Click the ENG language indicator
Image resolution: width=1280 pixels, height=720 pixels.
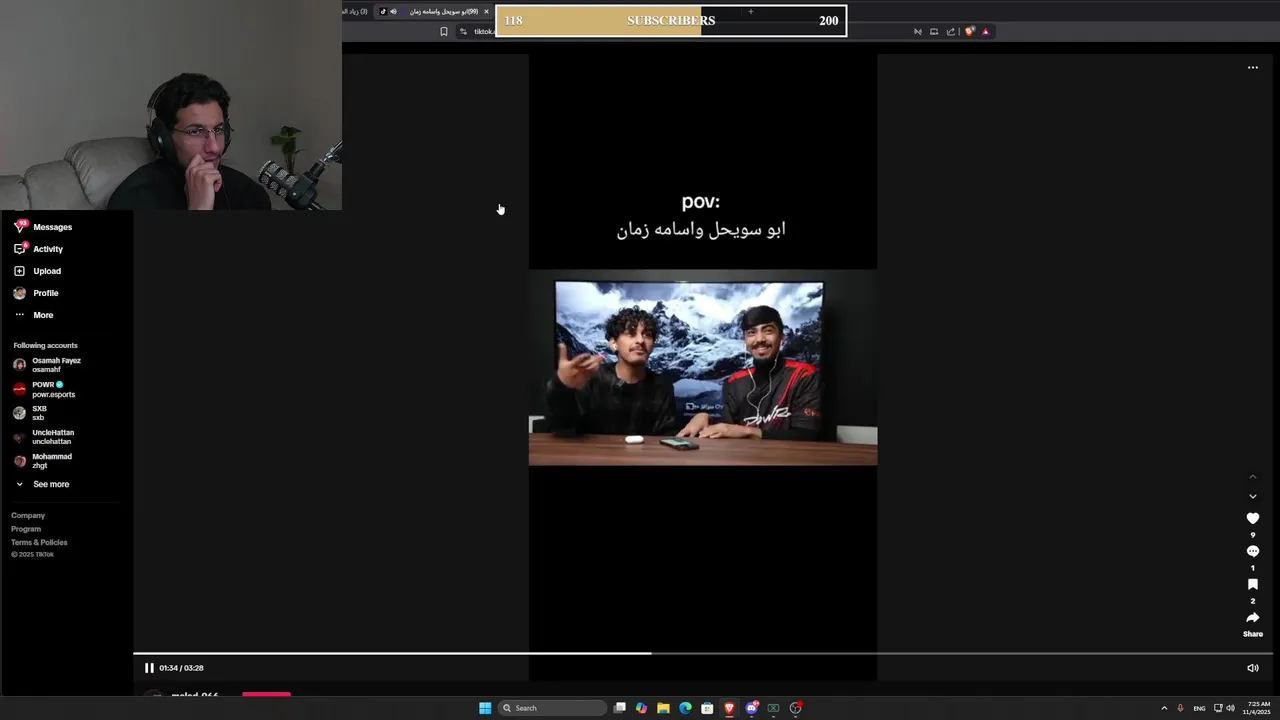coord(1199,708)
